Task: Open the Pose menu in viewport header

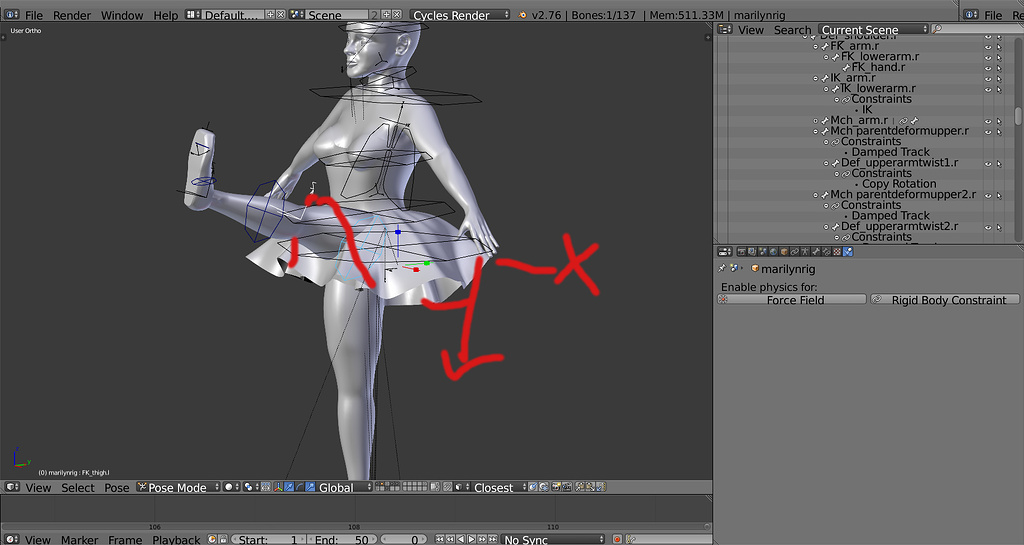Action: pyautogui.click(x=117, y=488)
